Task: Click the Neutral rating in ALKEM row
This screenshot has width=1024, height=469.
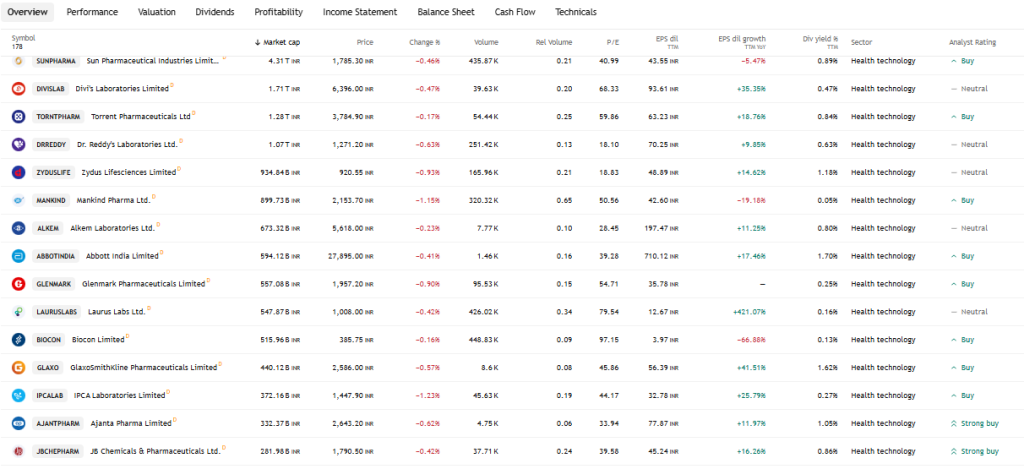Action: (x=969, y=228)
